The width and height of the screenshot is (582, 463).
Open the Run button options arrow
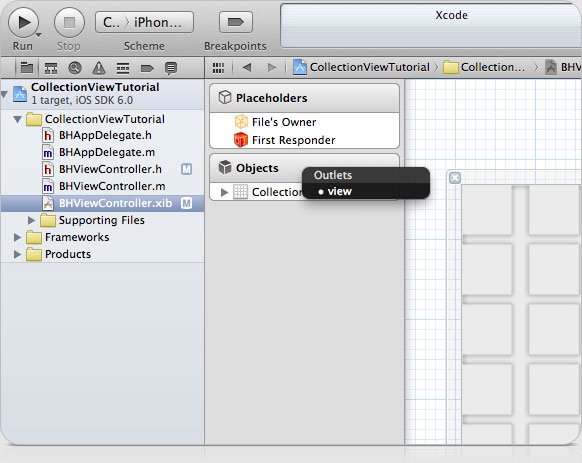coord(38,35)
